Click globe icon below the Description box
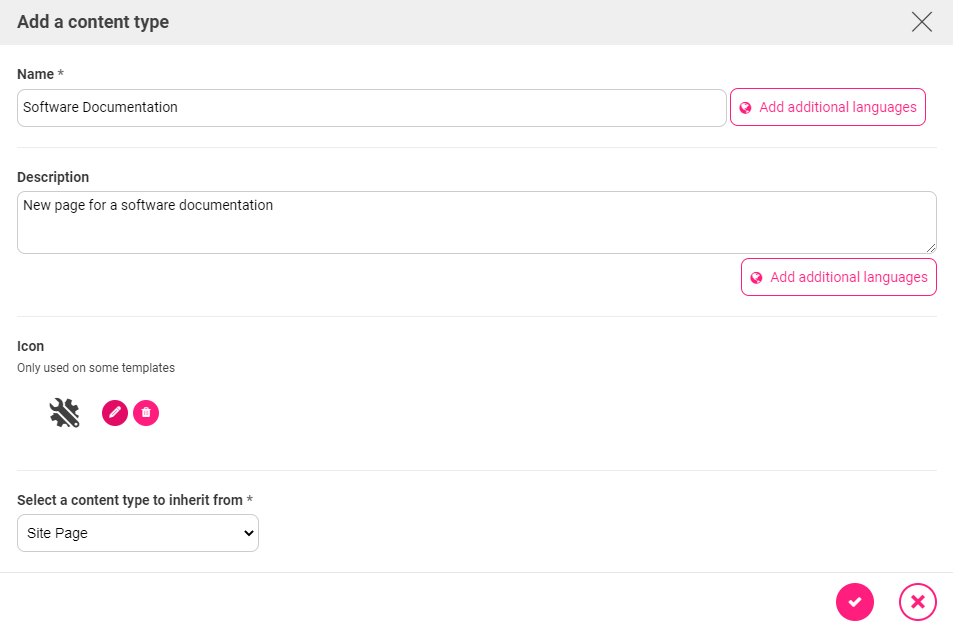This screenshot has height=635, width=953. [756, 278]
